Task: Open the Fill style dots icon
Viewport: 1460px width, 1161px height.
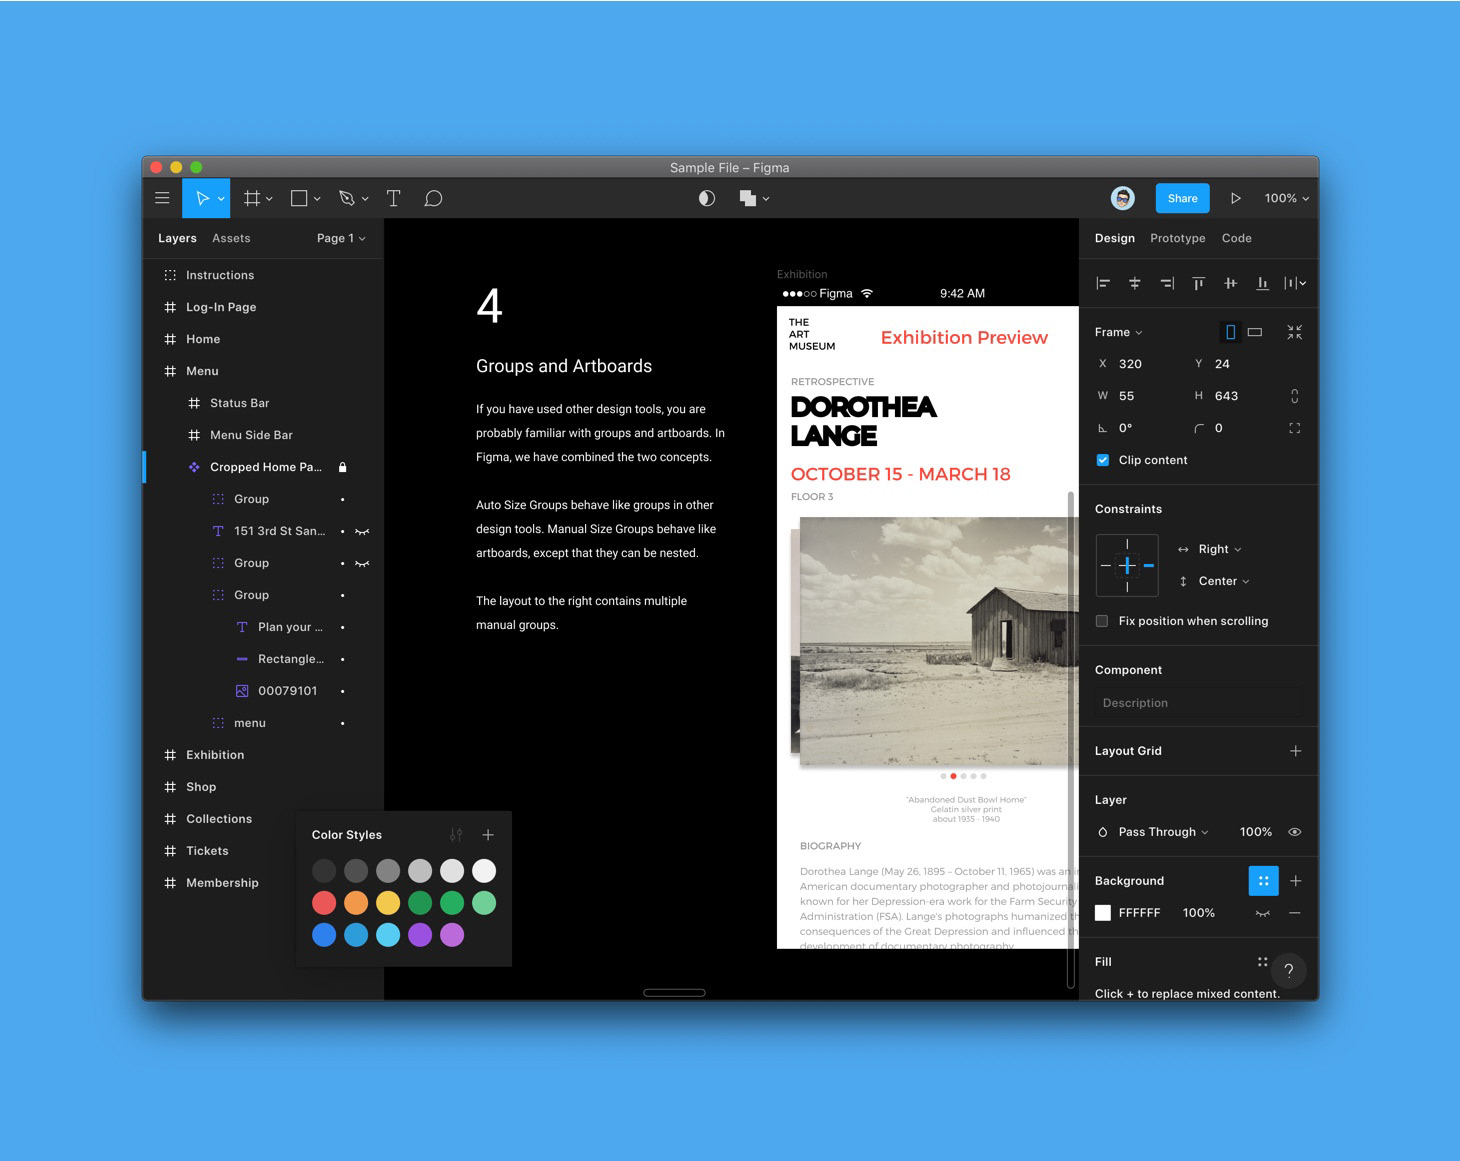Action: 1263,962
